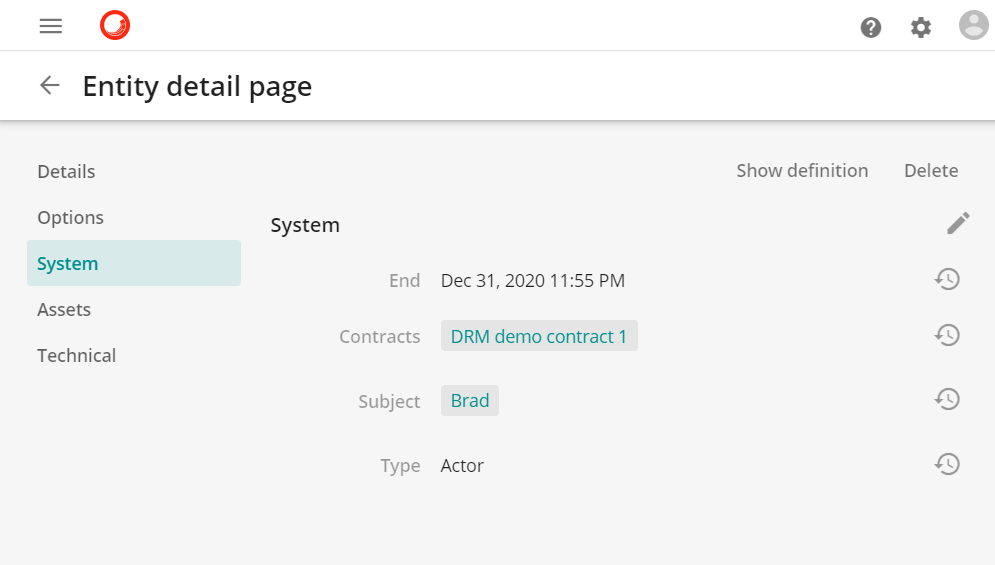The height and width of the screenshot is (565, 995).
Task: Open the user profile avatar
Action: coord(973,26)
